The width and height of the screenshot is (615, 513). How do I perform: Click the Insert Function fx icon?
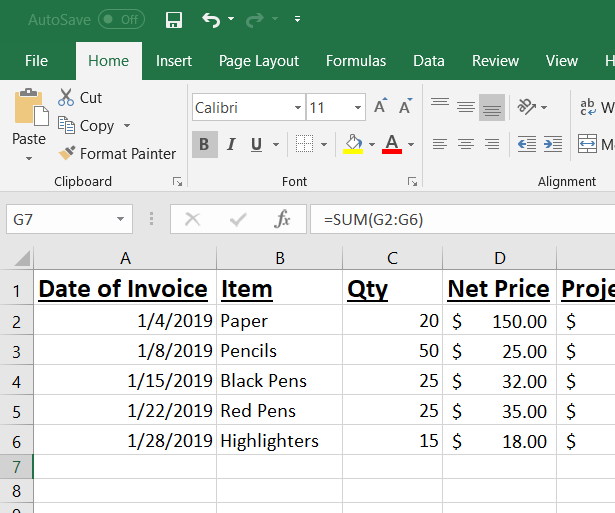click(283, 219)
